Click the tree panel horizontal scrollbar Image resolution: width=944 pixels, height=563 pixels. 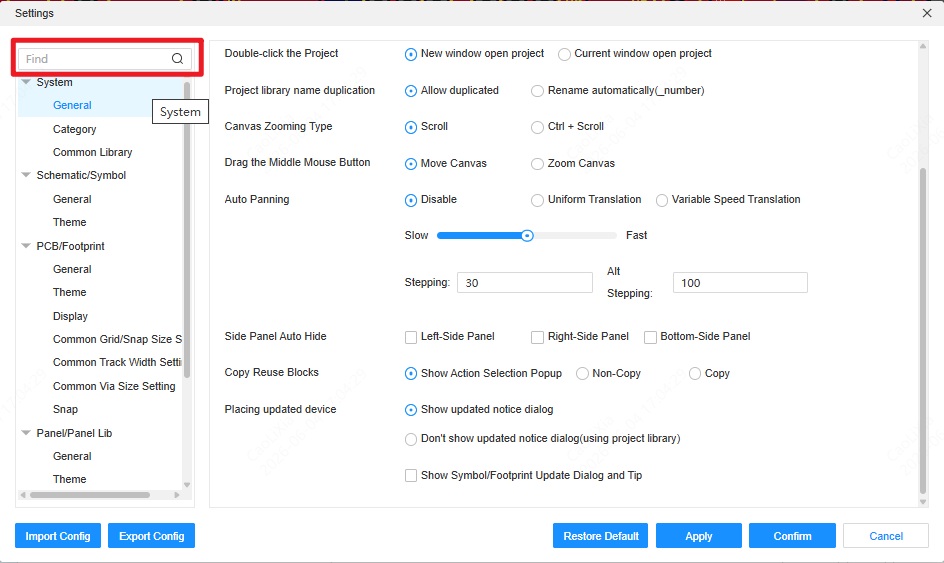pos(90,495)
